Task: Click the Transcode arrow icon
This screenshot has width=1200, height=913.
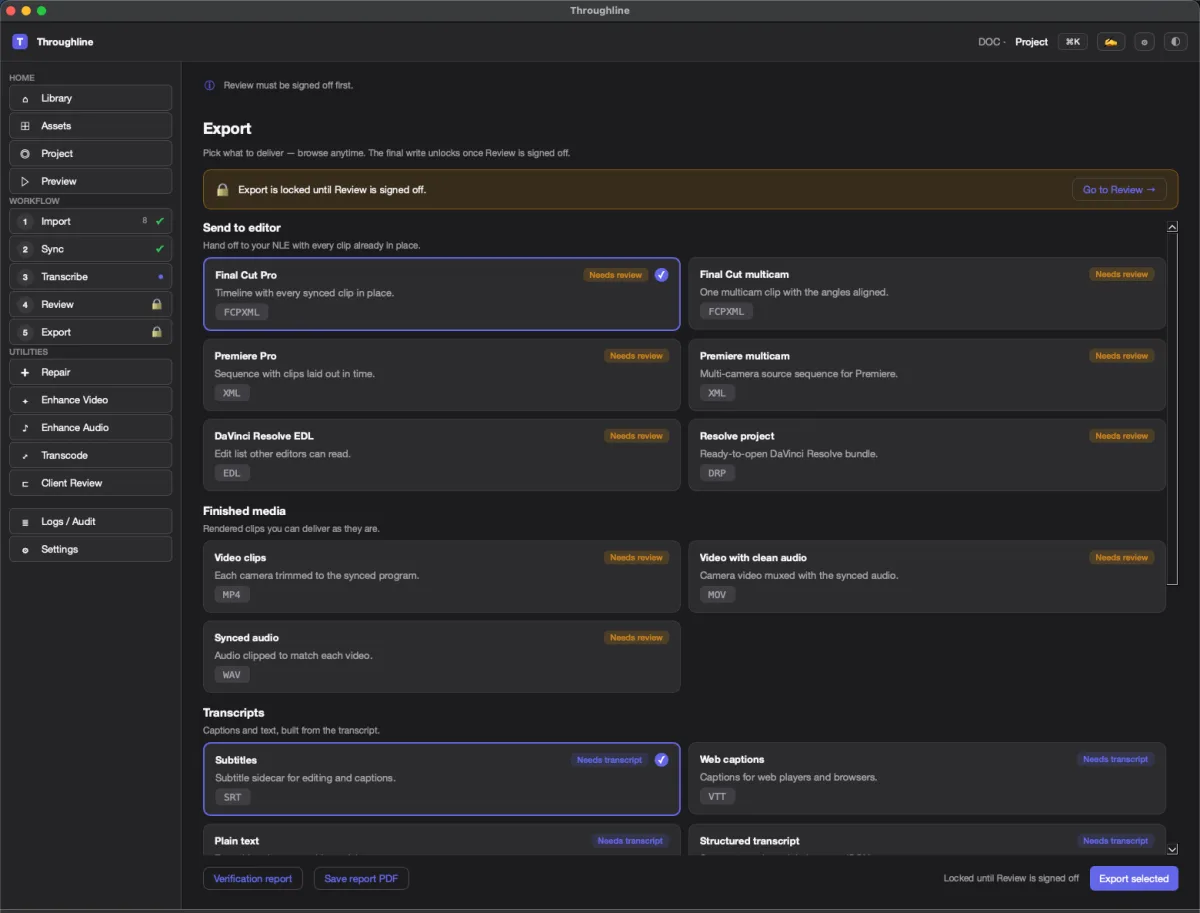Action: [25, 455]
